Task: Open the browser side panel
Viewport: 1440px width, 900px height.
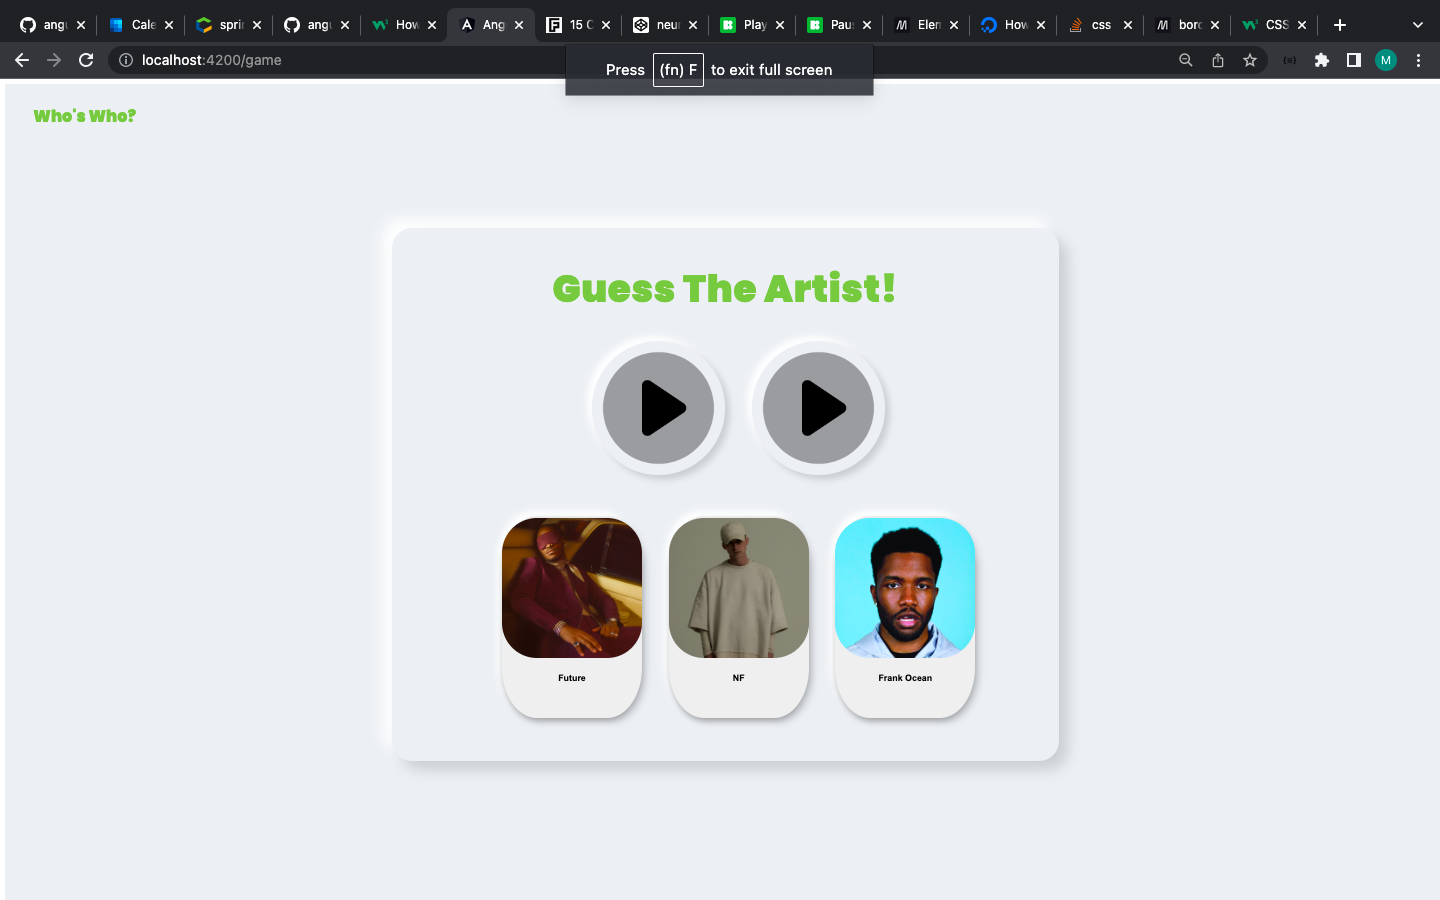Action: 1354,60
